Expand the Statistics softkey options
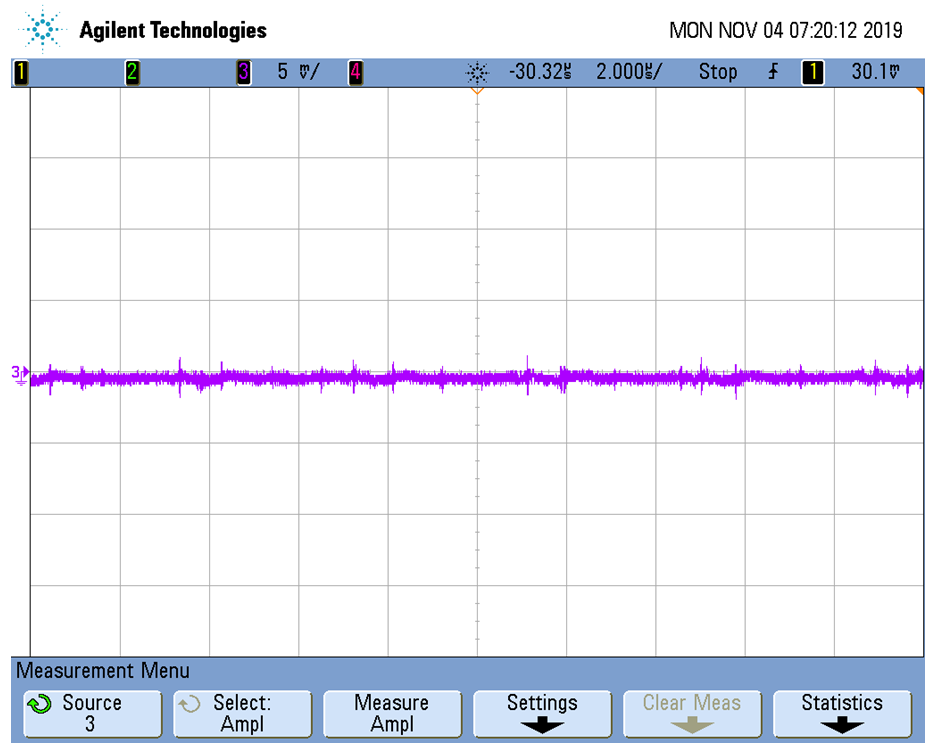Screen dimensions: 948x756 click(842, 713)
